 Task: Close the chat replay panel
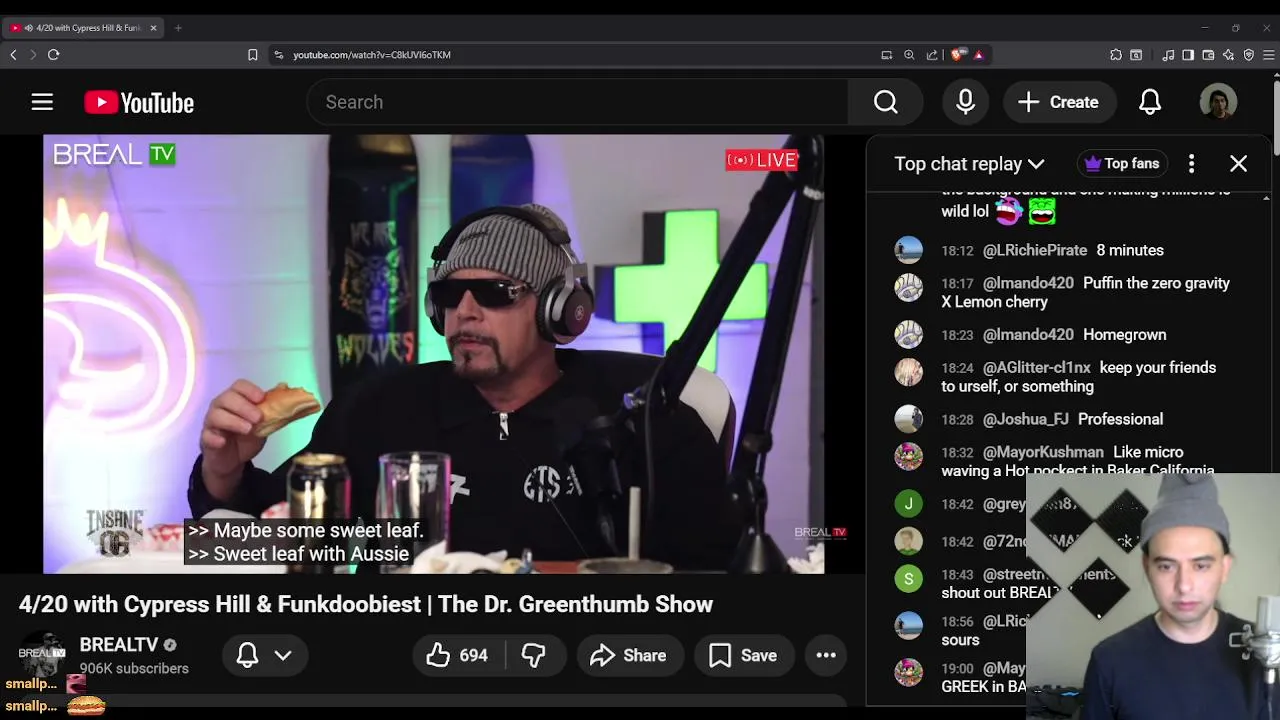point(1238,163)
